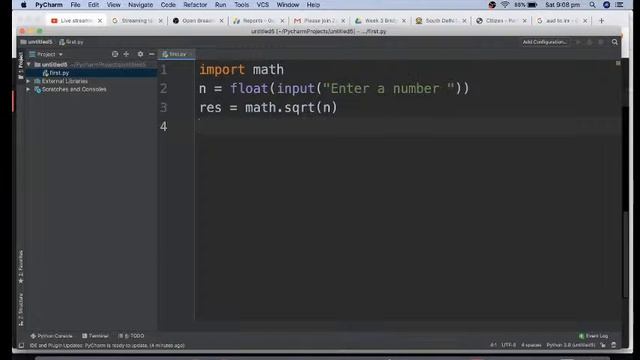The height and width of the screenshot is (360, 640).
Task: Open the 4 spaces indent selector
Action: (531, 345)
